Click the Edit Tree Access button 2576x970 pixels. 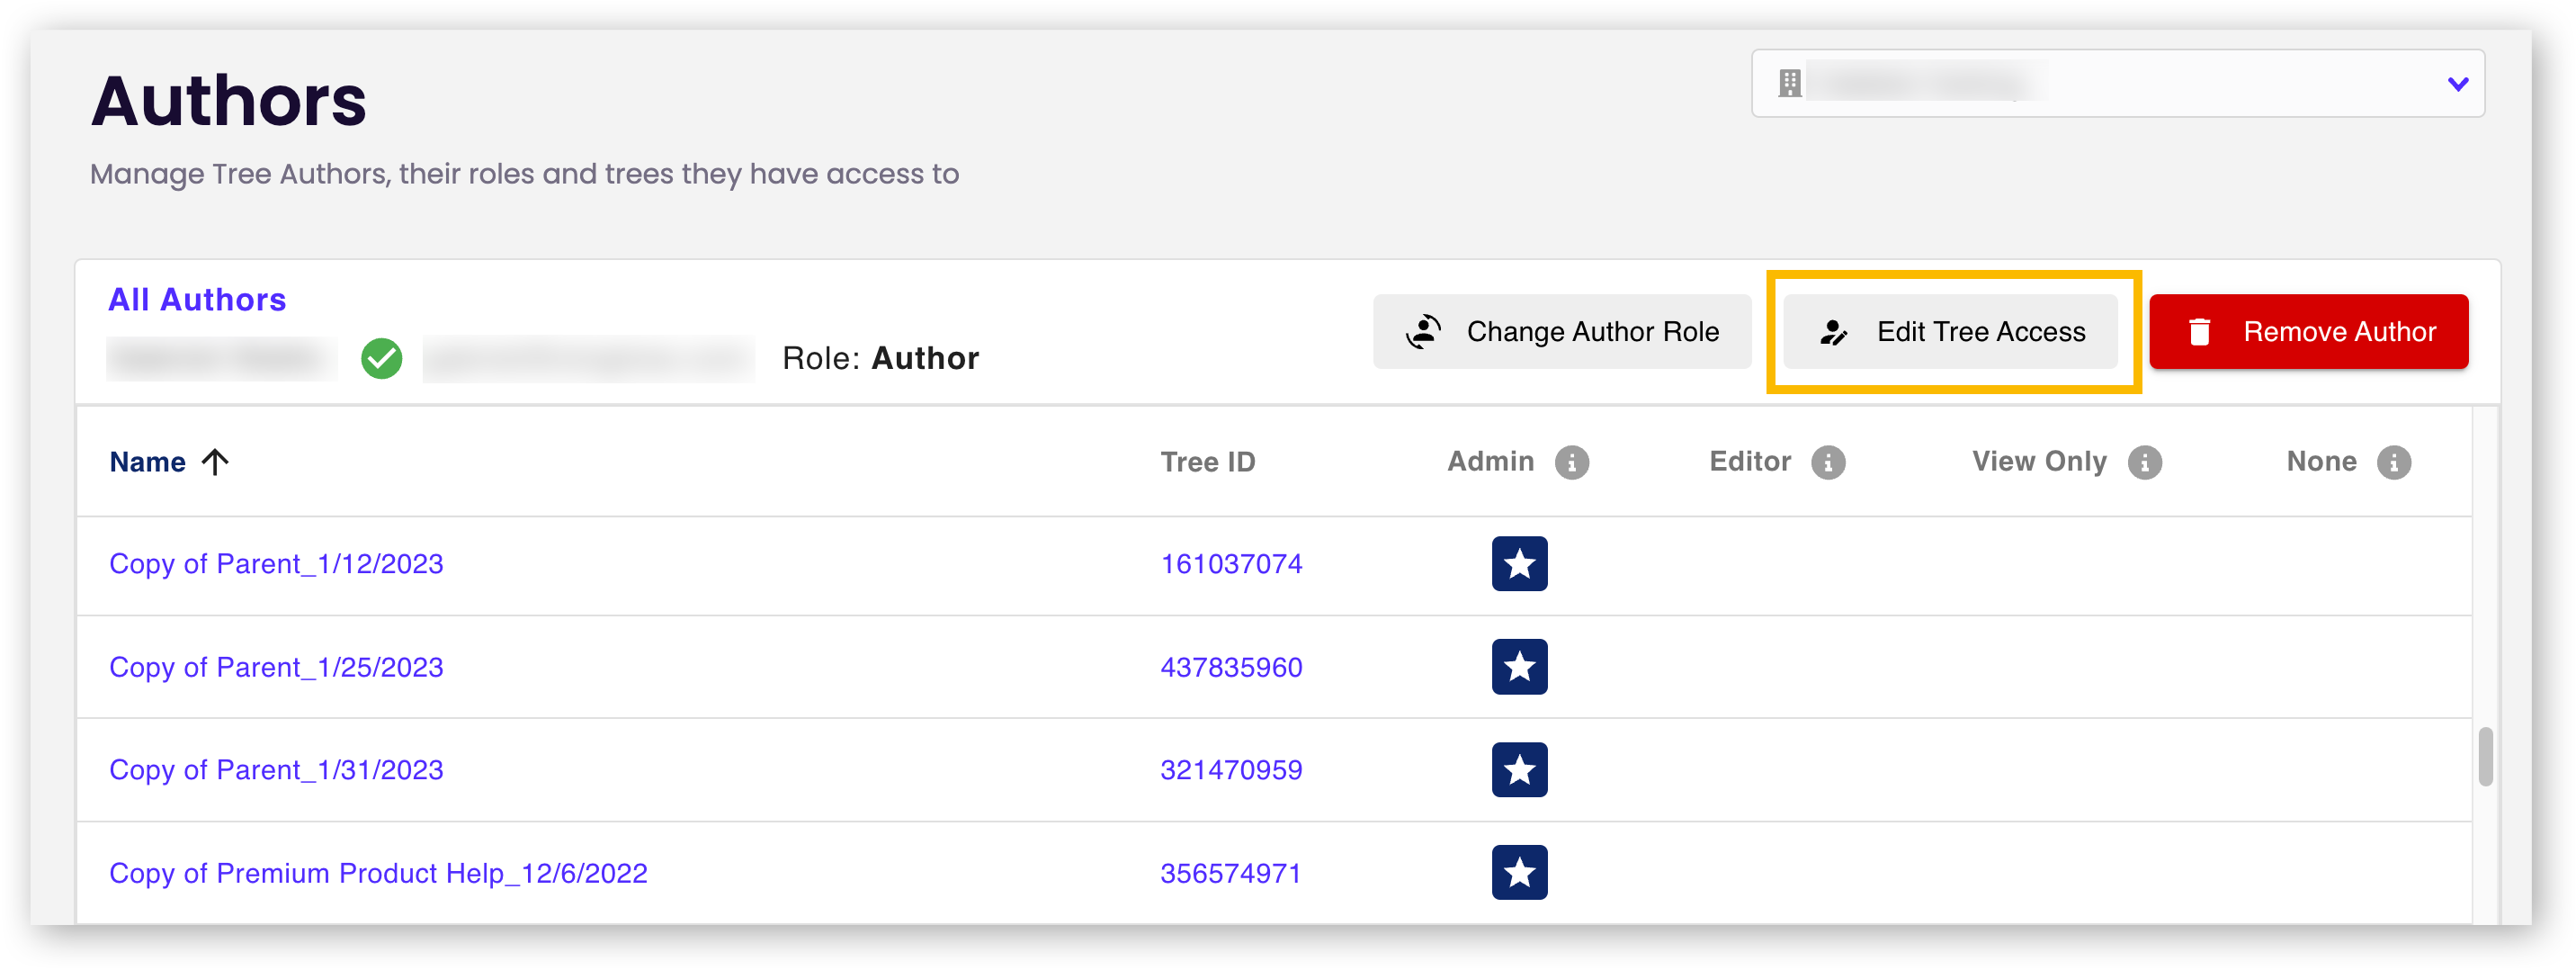(x=1950, y=332)
